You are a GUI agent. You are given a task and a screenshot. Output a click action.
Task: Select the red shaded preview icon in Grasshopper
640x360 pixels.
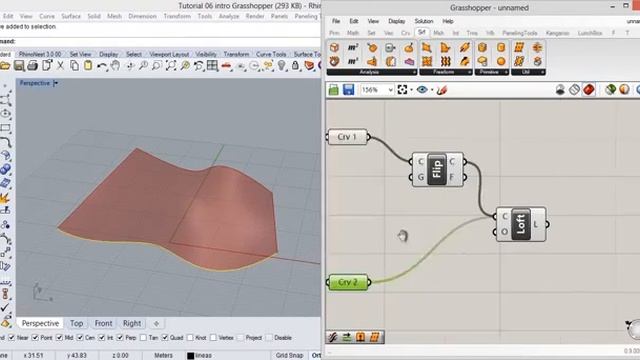coord(589,89)
